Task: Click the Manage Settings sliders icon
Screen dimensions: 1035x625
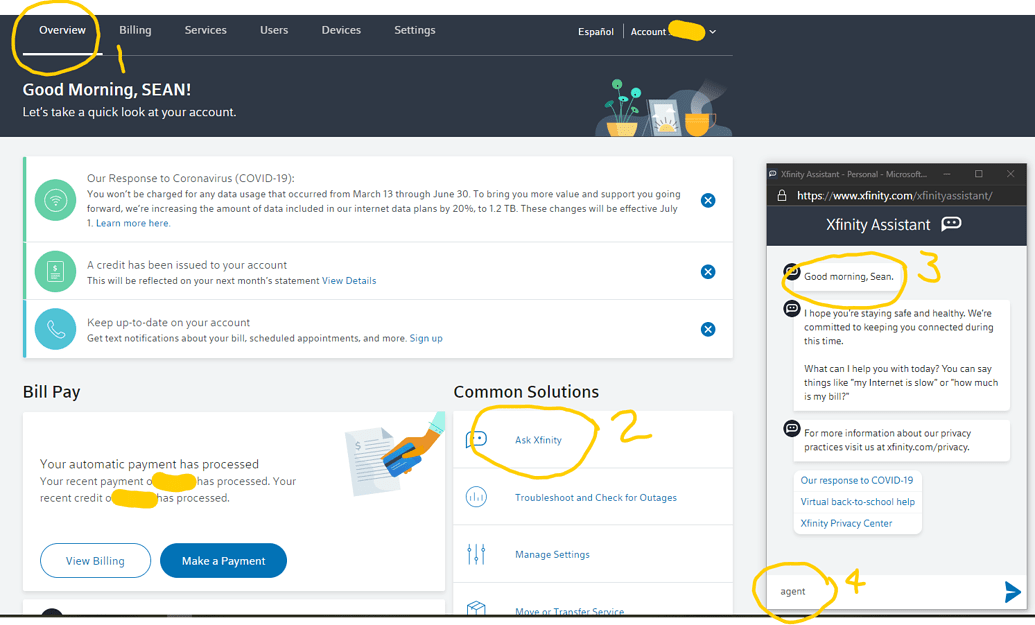Action: [x=476, y=554]
